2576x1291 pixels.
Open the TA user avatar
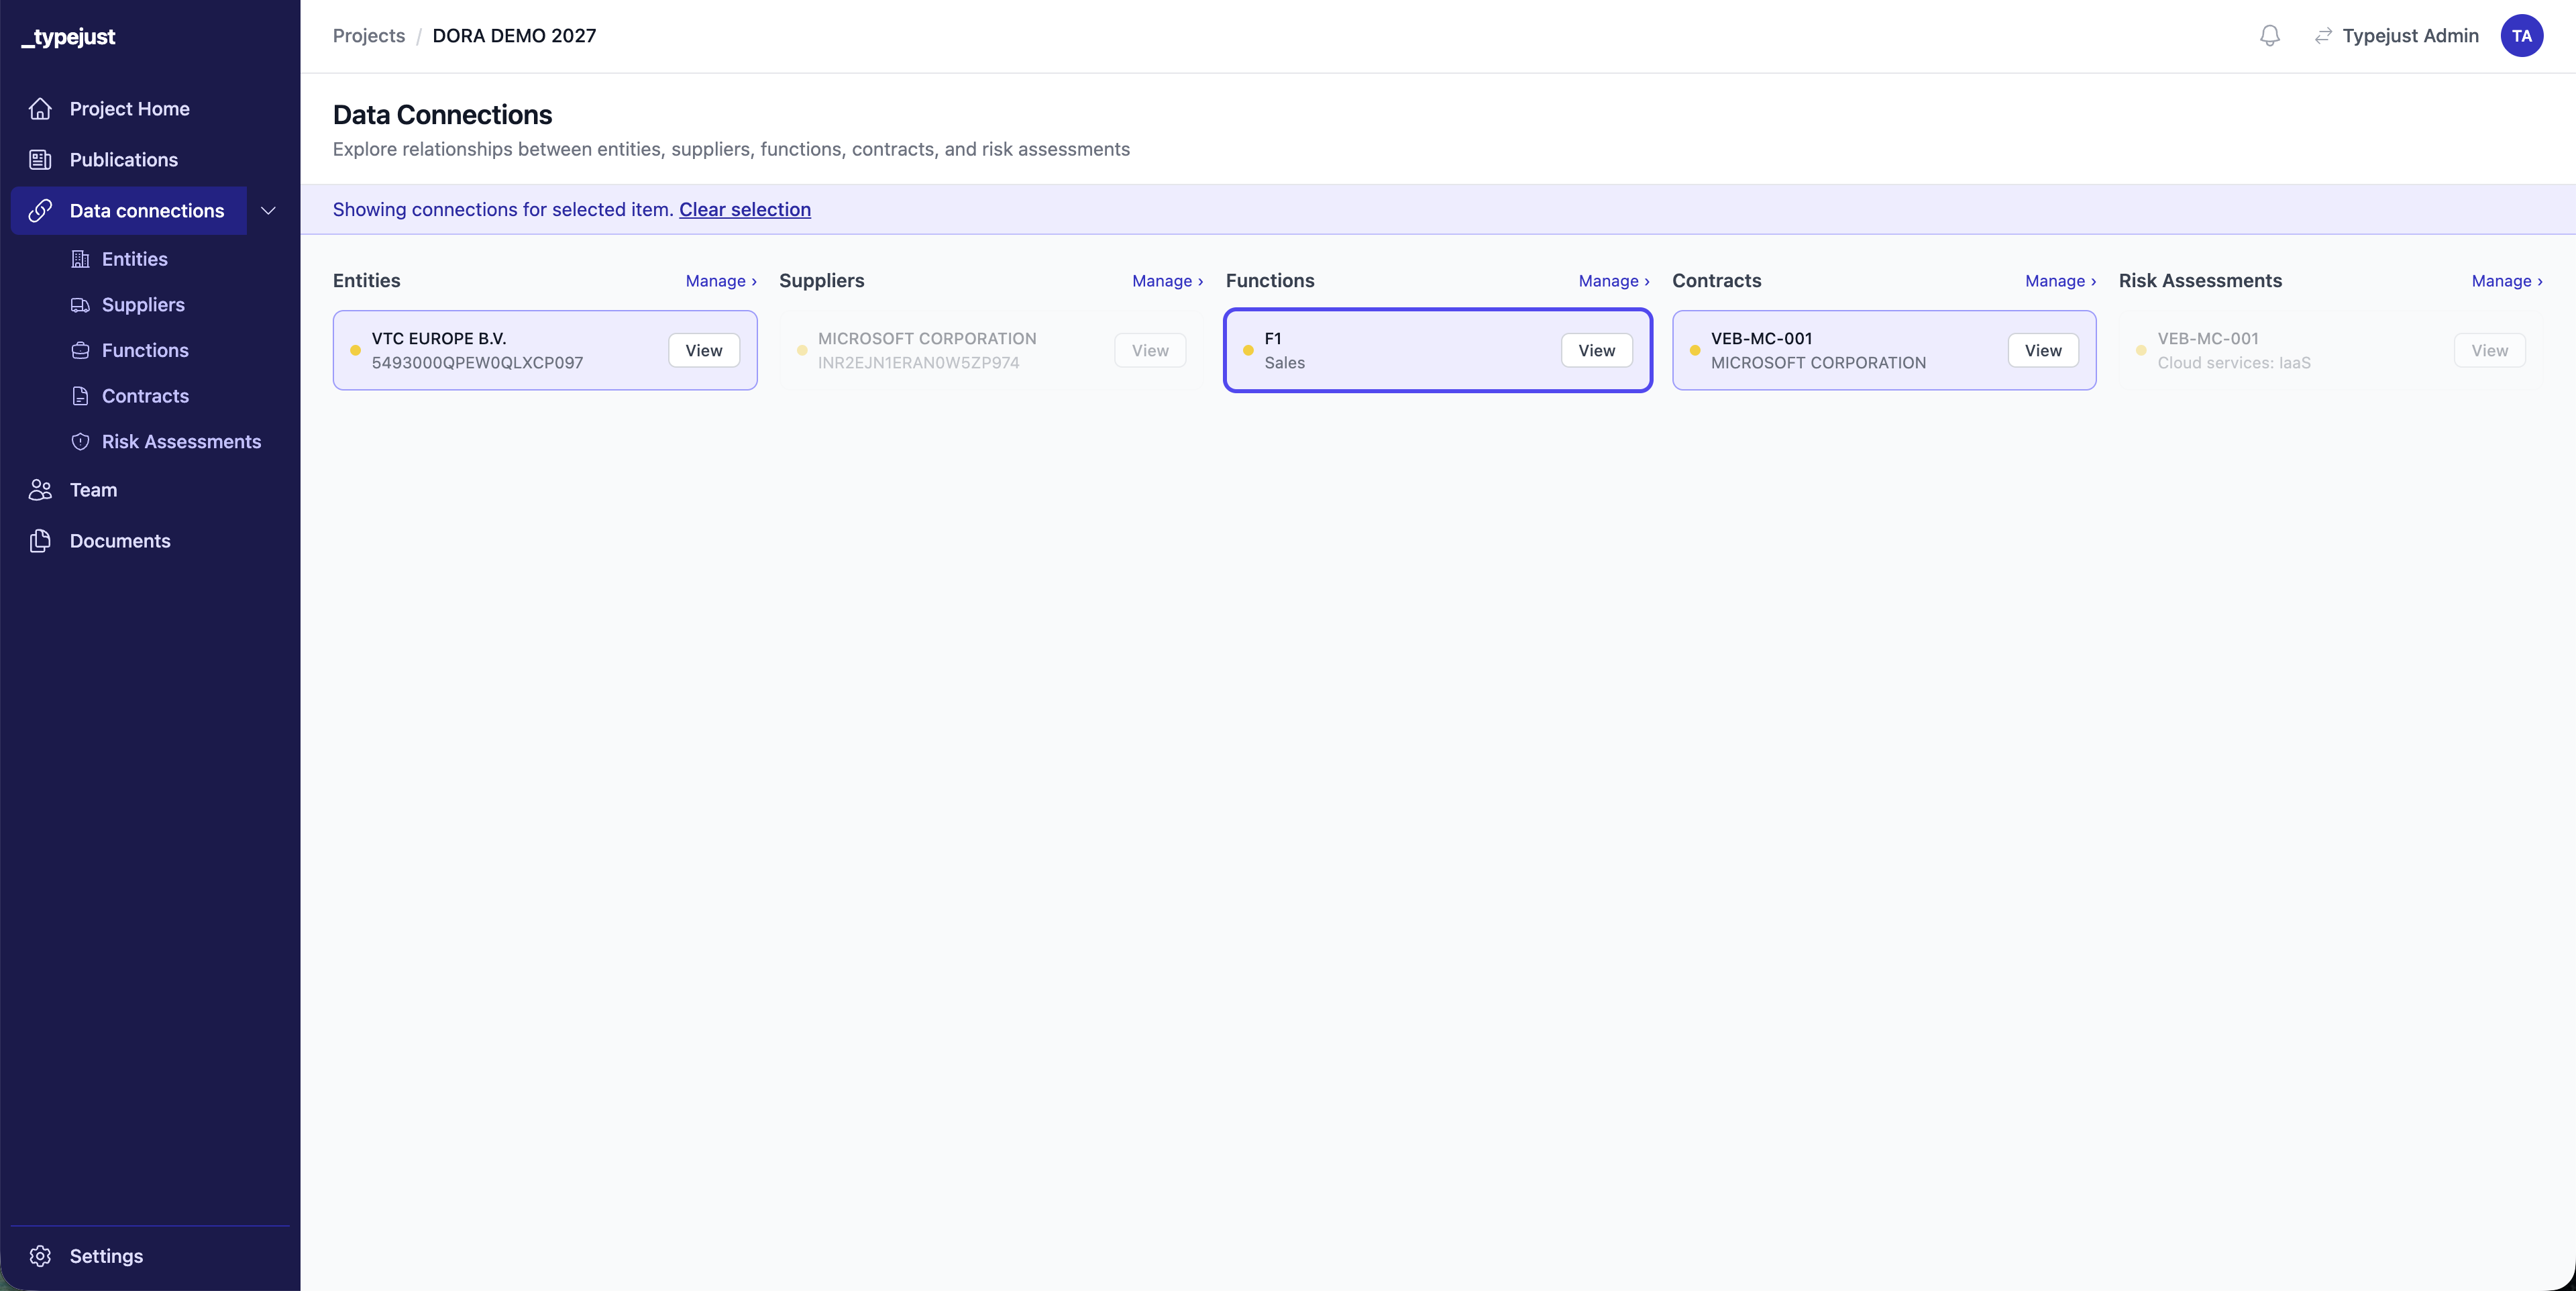[x=2521, y=36]
